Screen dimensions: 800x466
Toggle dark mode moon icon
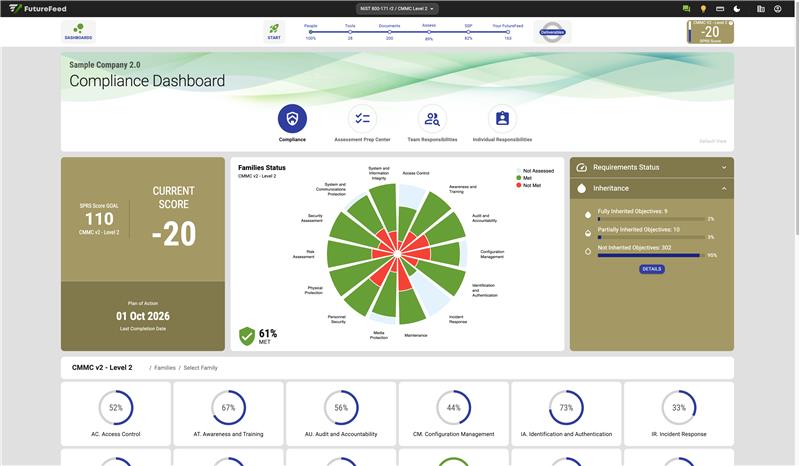point(737,9)
